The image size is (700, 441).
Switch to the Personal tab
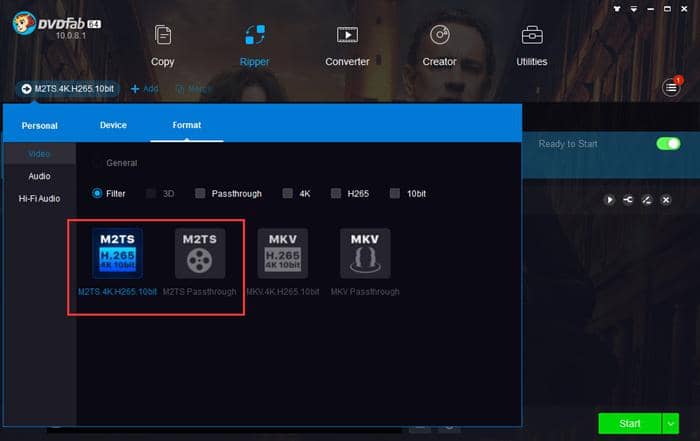pos(39,125)
